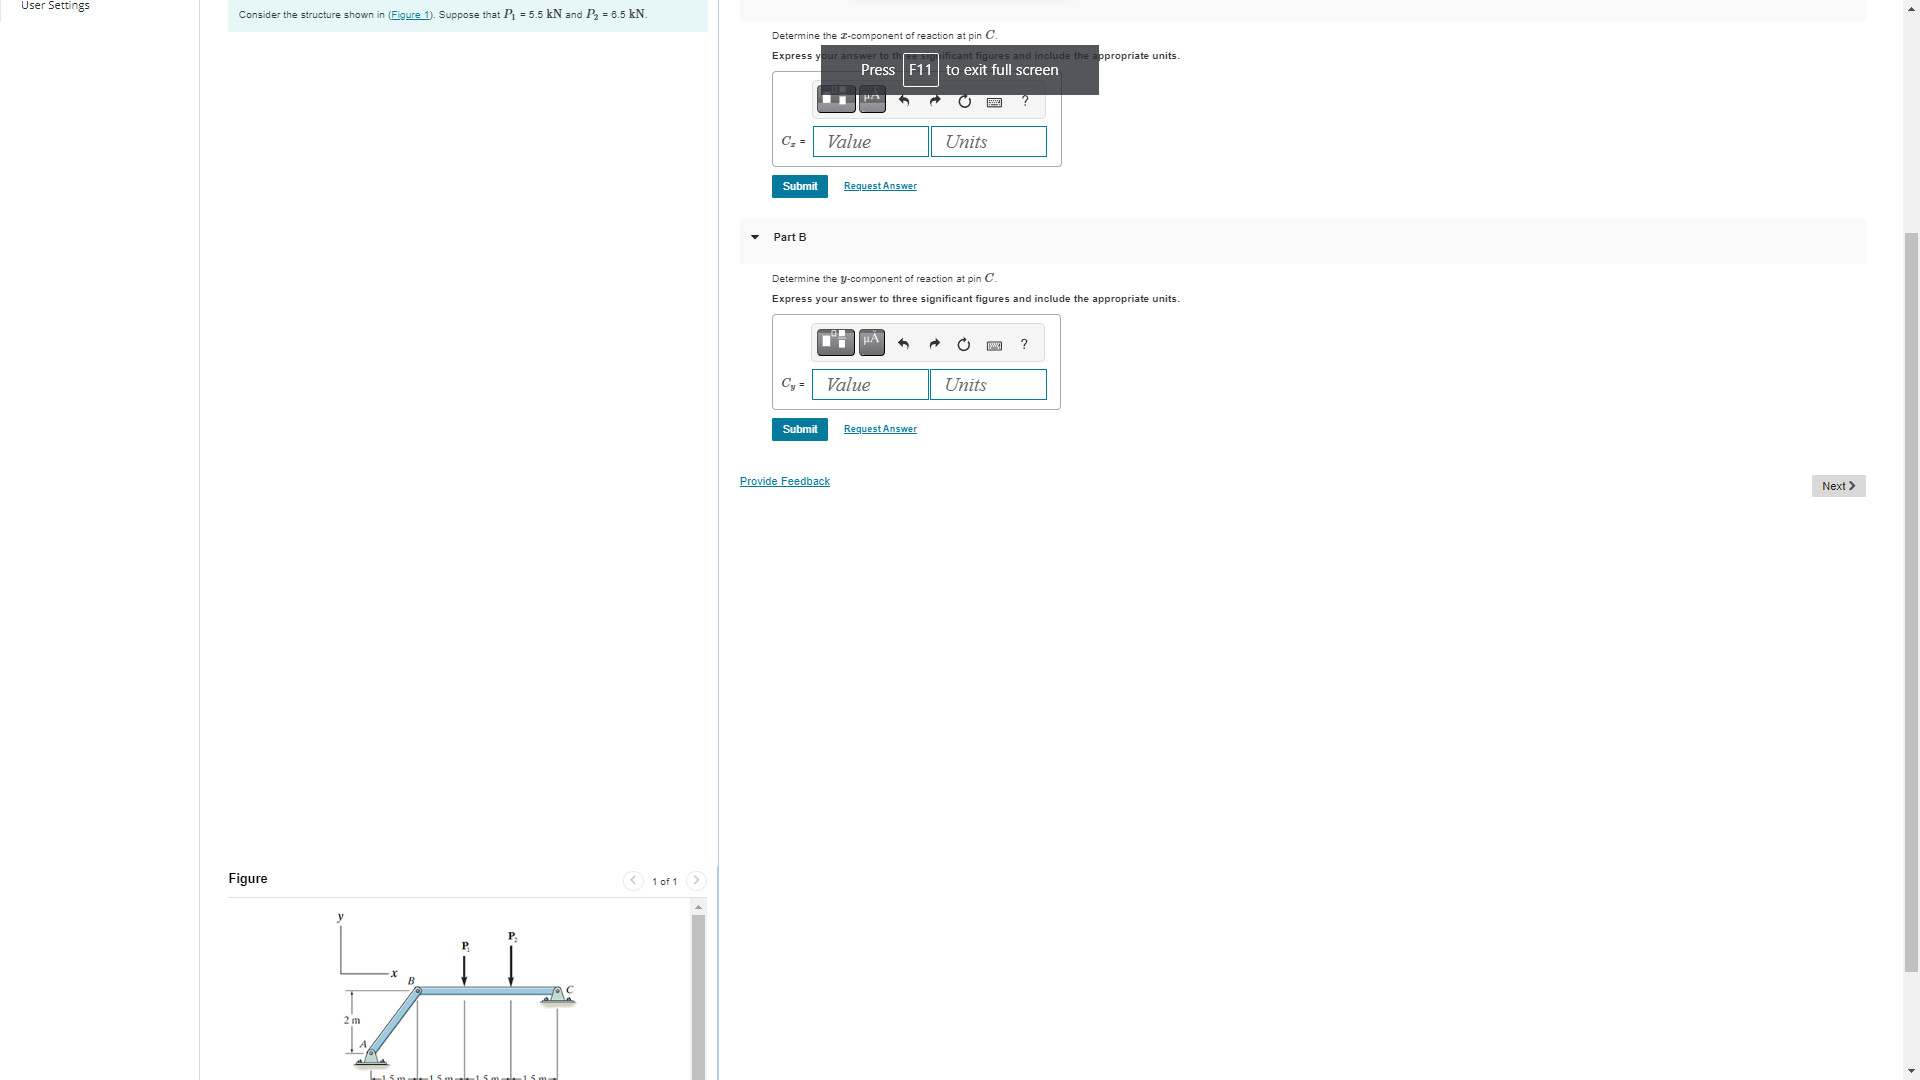Open User Settings
Screen dimensions: 1920x1080
point(55,6)
